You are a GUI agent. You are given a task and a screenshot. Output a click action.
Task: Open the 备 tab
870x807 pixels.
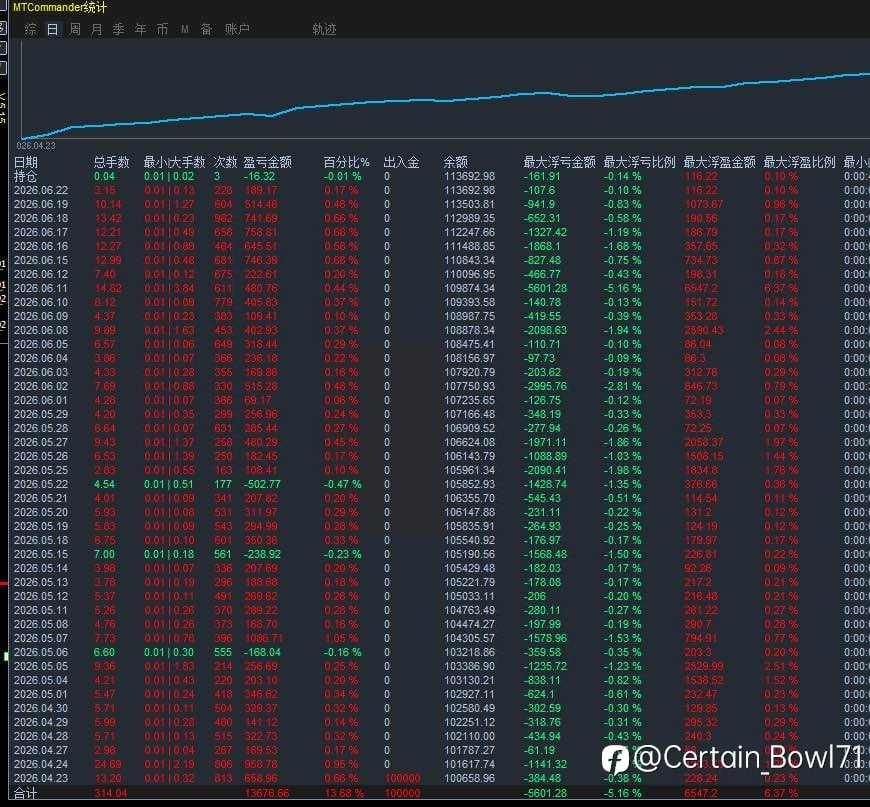click(206, 29)
